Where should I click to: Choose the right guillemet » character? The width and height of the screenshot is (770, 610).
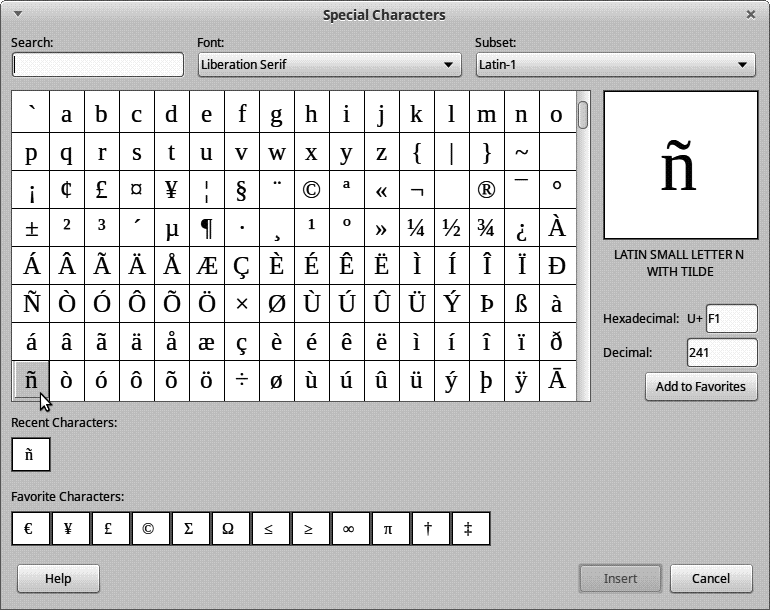tap(381, 228)
